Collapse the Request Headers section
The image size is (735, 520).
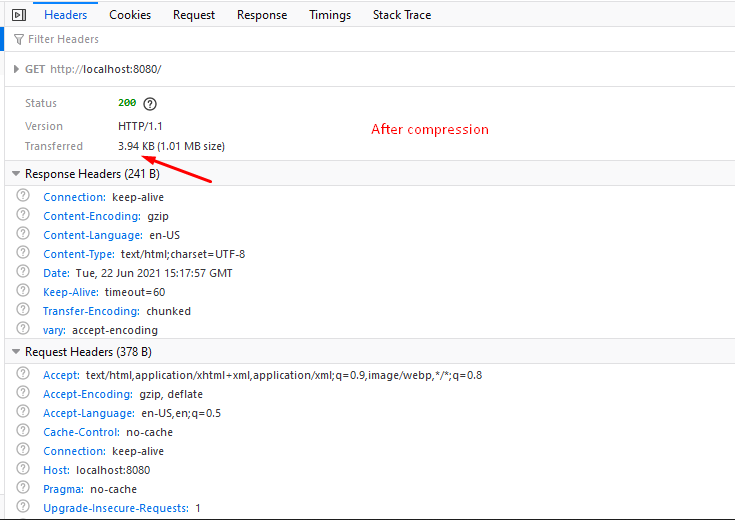click(x=16, y=352)
